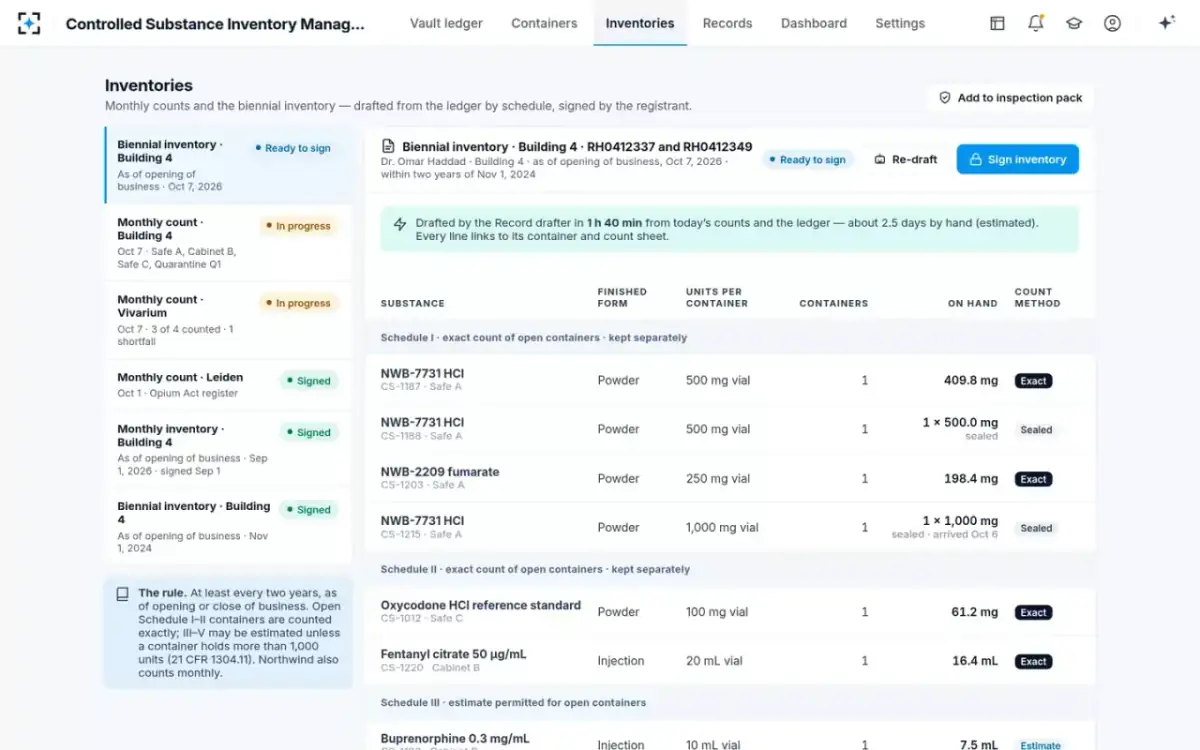Click the Finished form column header
This screenshot has height=750, width=1200.
[622, 297]
